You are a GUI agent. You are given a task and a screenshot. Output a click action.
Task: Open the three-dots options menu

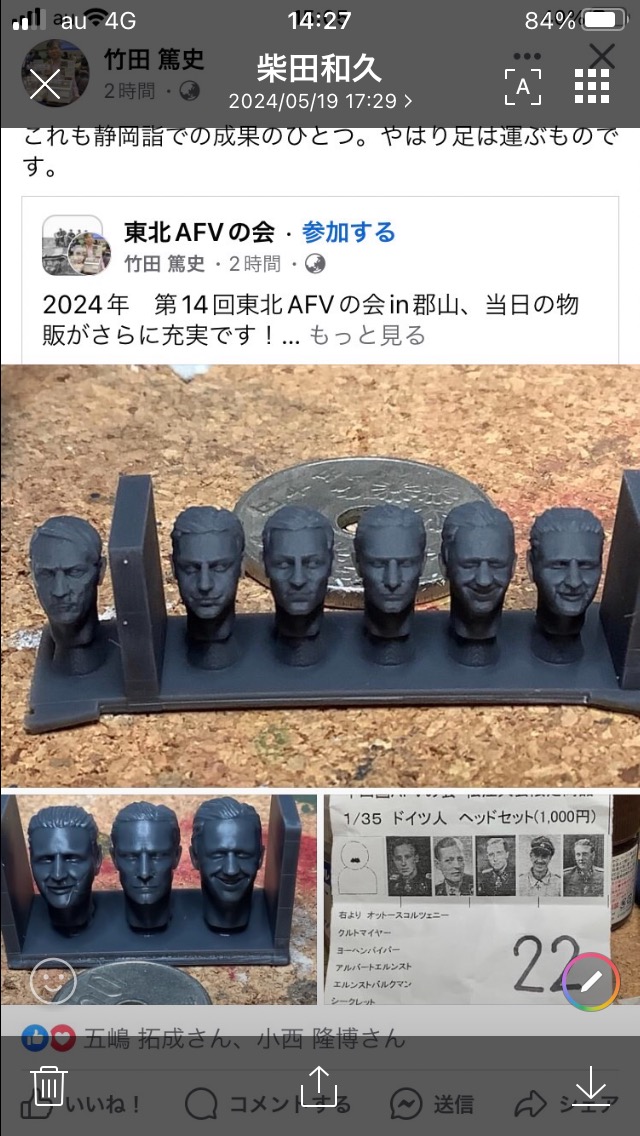click(527, 57)
